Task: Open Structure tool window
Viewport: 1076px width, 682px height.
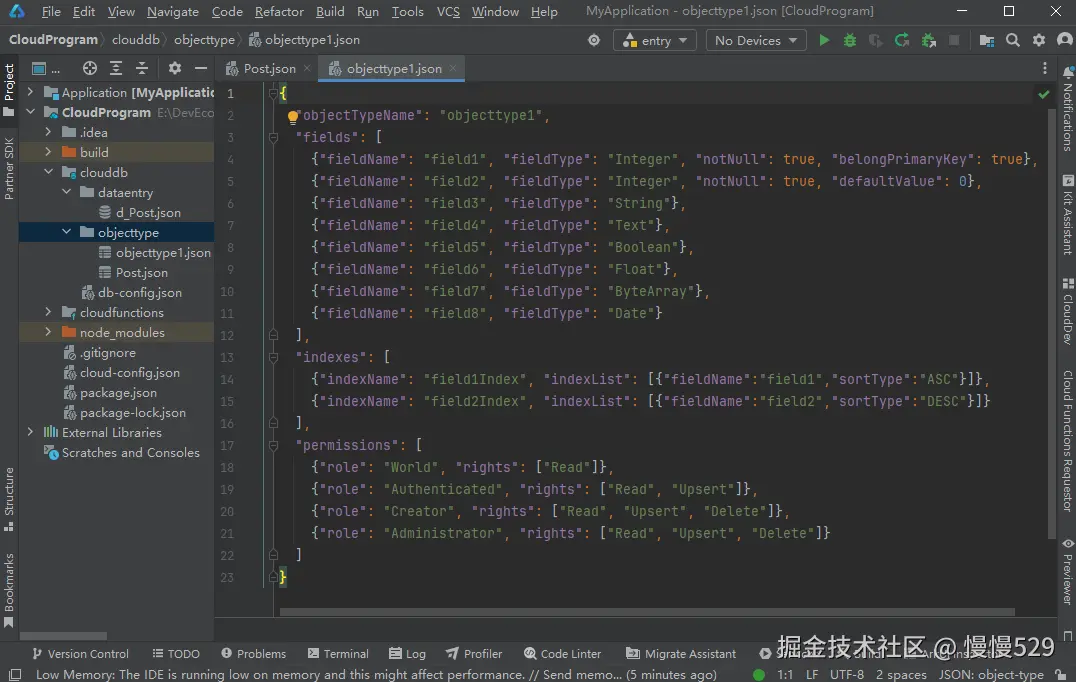Action: pos(9,499)
